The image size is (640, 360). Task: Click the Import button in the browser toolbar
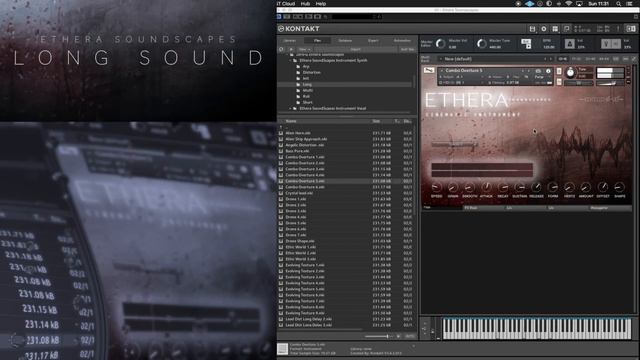[355, 49]
